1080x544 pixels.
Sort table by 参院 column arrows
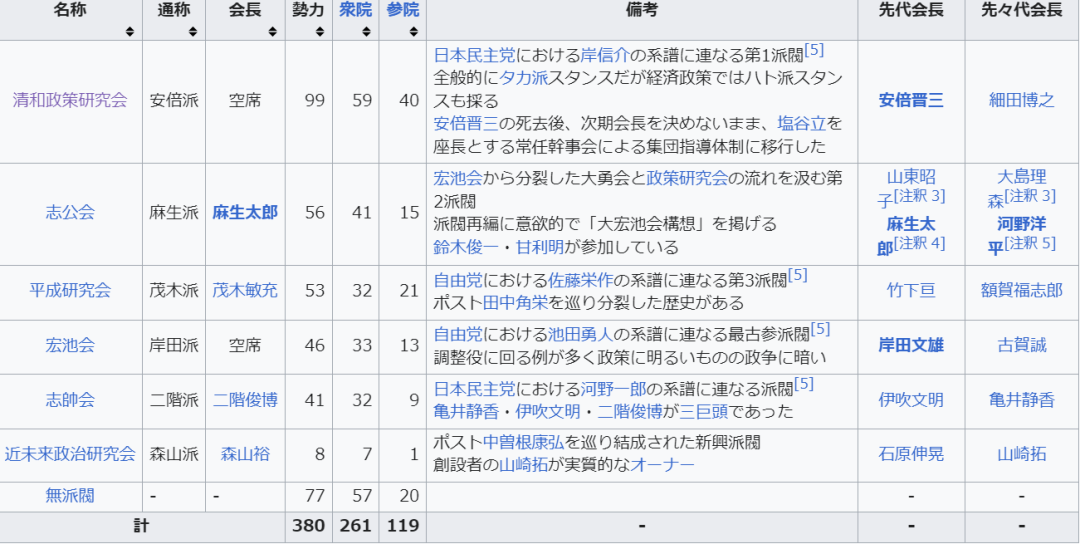tap(413, 32)
